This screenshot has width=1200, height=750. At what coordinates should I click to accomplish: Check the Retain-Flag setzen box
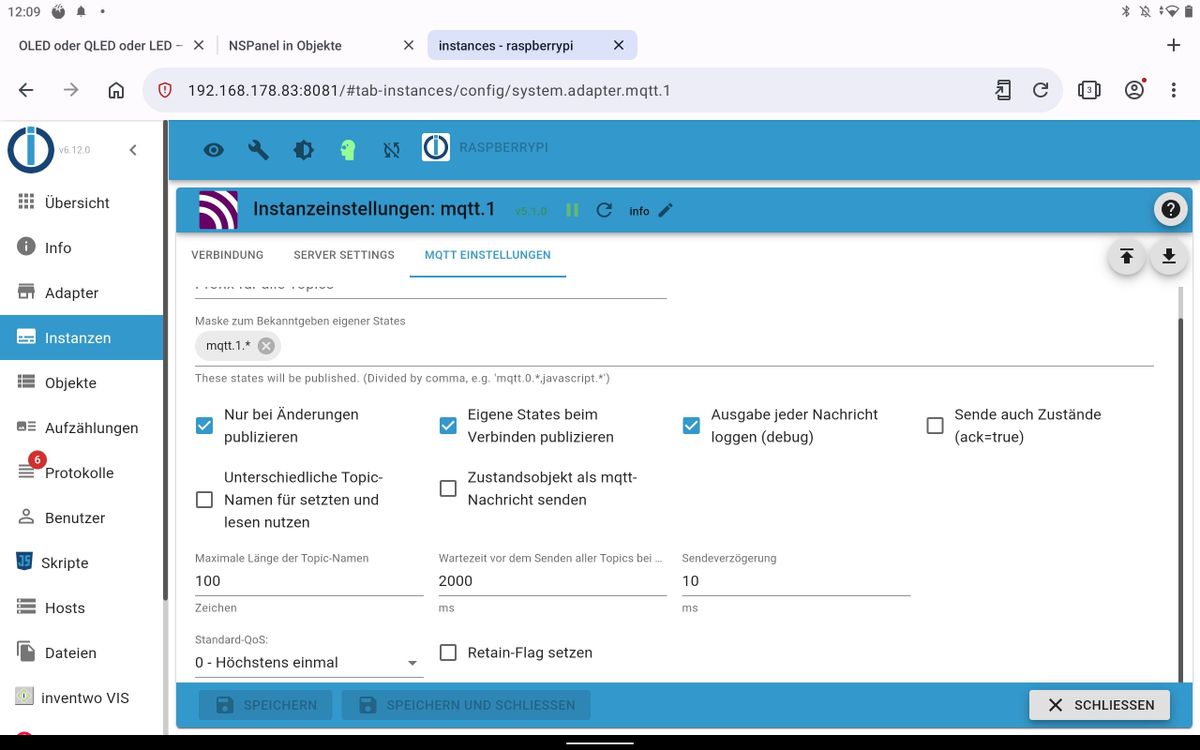448,653
